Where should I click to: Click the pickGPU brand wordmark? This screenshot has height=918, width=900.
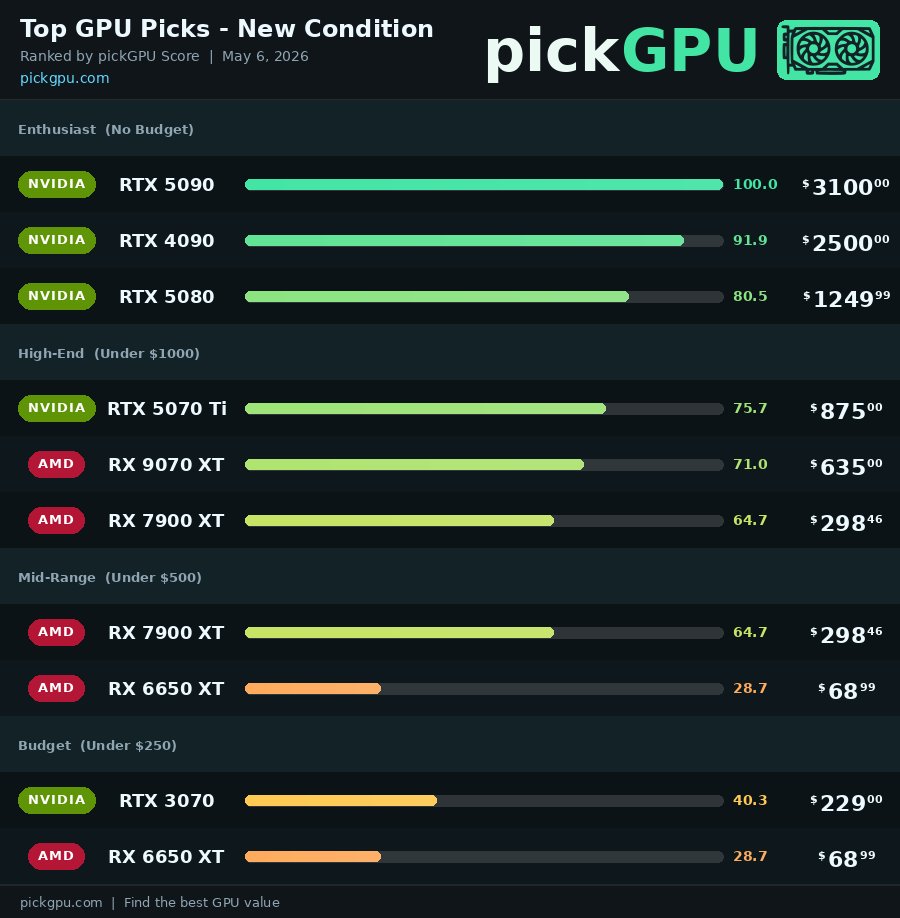pos(622,52)
